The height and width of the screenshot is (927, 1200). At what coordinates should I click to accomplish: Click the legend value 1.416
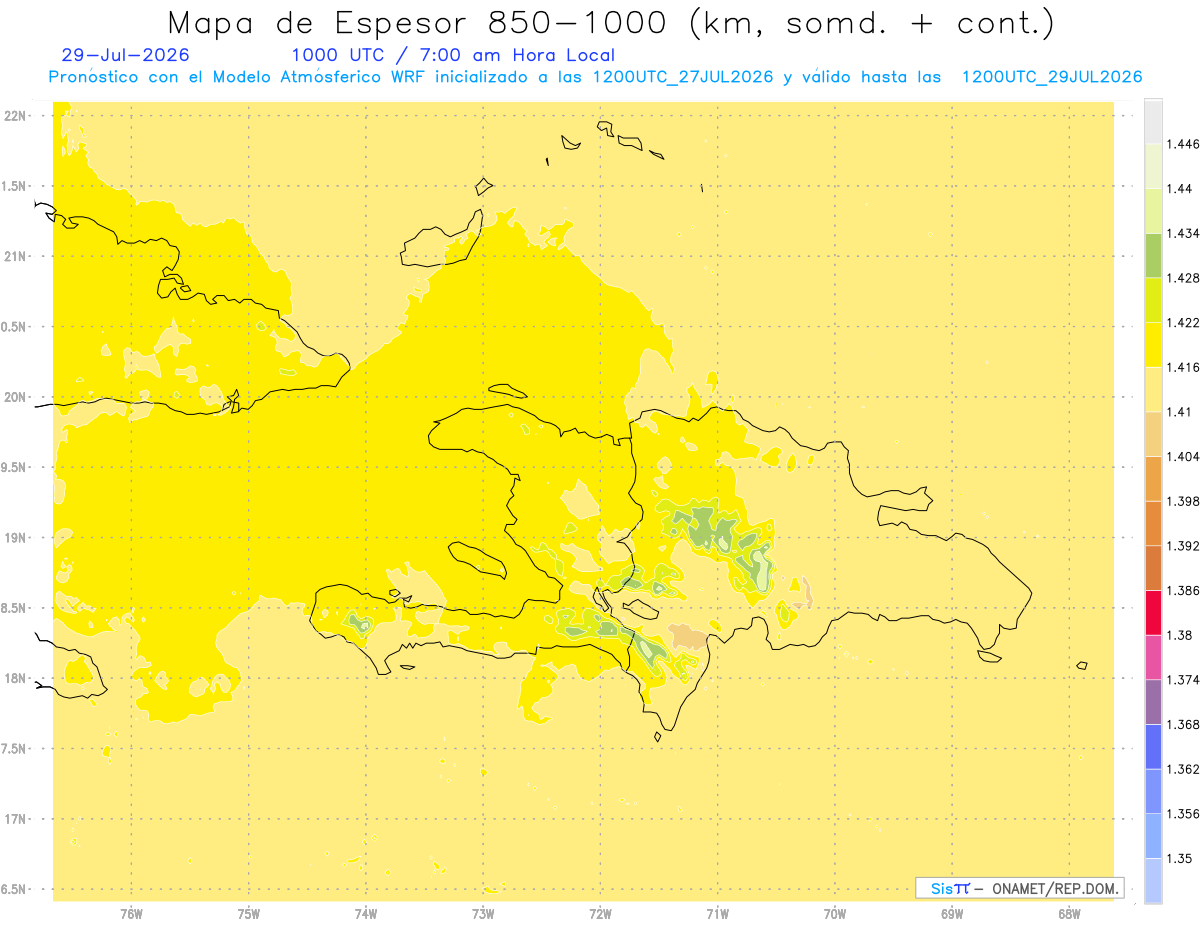click(1184, 367)
